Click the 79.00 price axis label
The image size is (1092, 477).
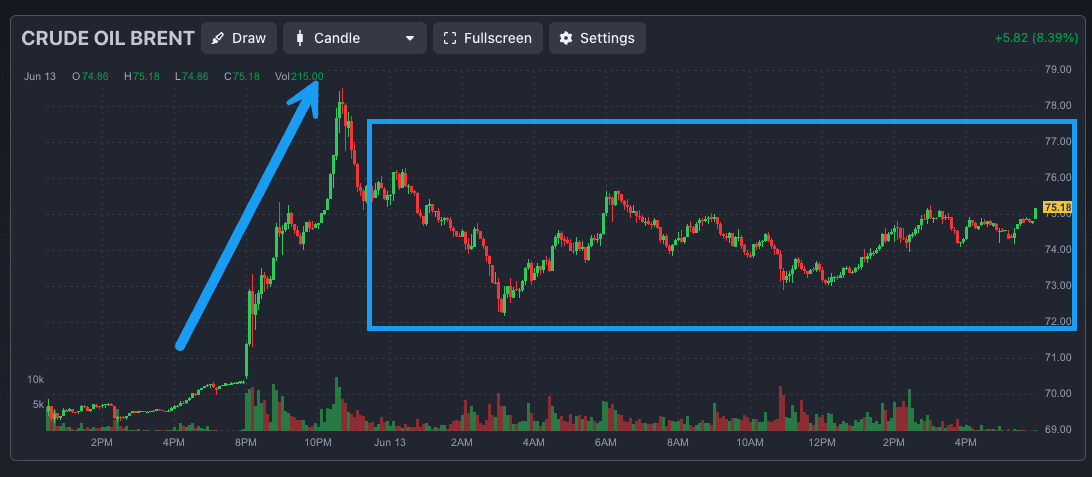pyautogui.click(x=1057, y=70)
